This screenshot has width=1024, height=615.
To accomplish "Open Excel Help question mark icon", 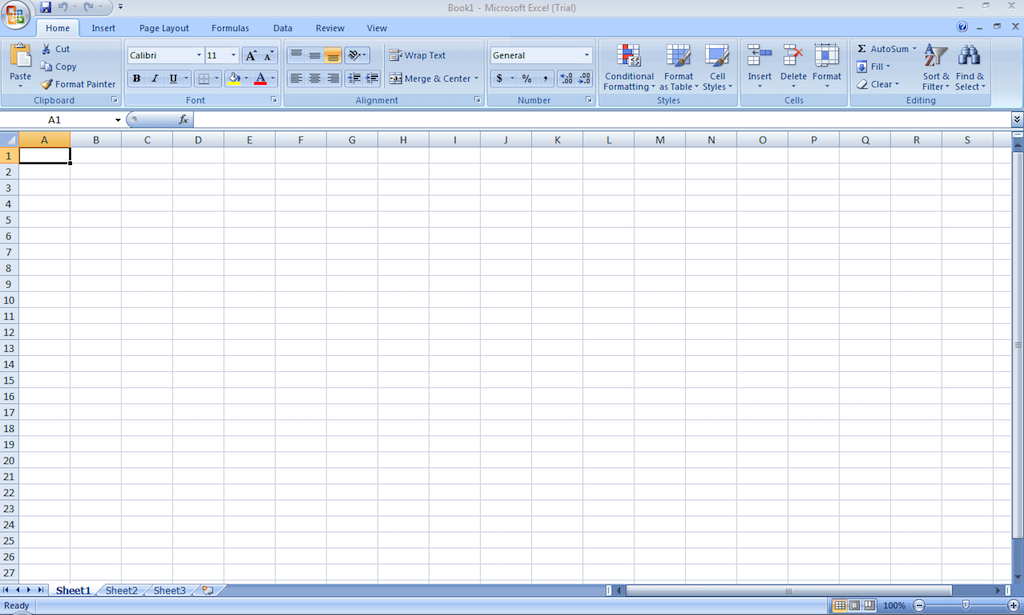I will click(x=962, y=27).
